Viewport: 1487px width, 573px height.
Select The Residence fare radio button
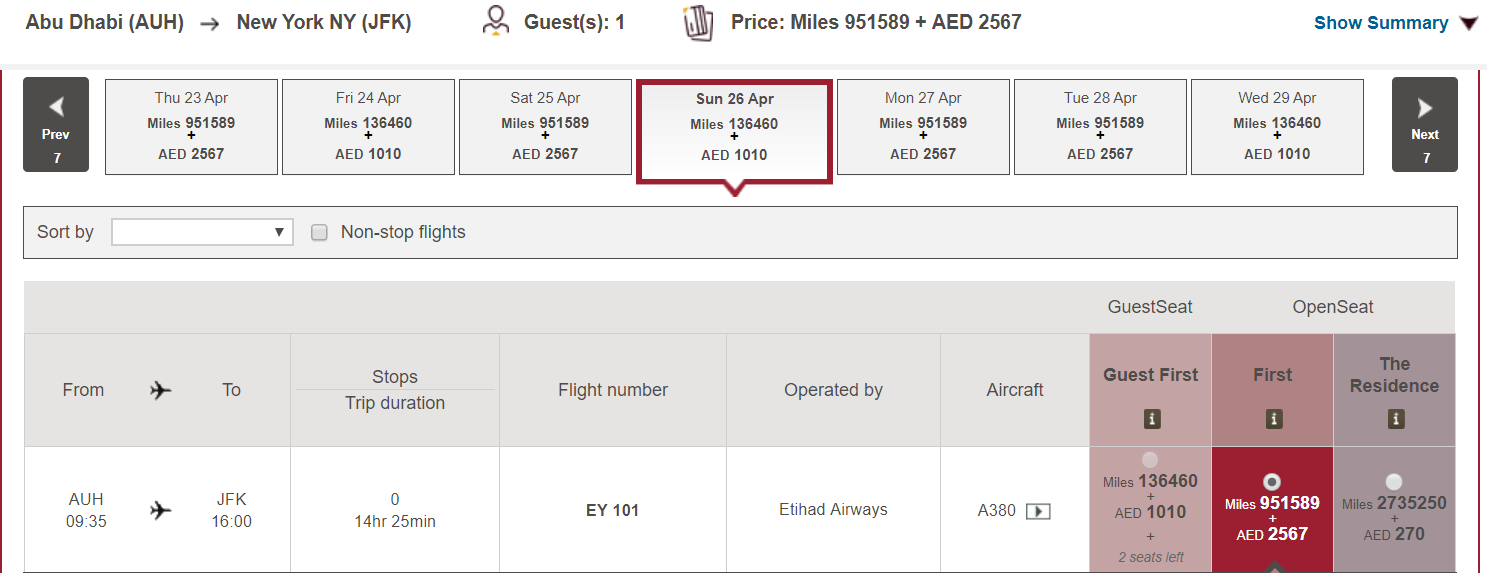[x=1394, y=481]
